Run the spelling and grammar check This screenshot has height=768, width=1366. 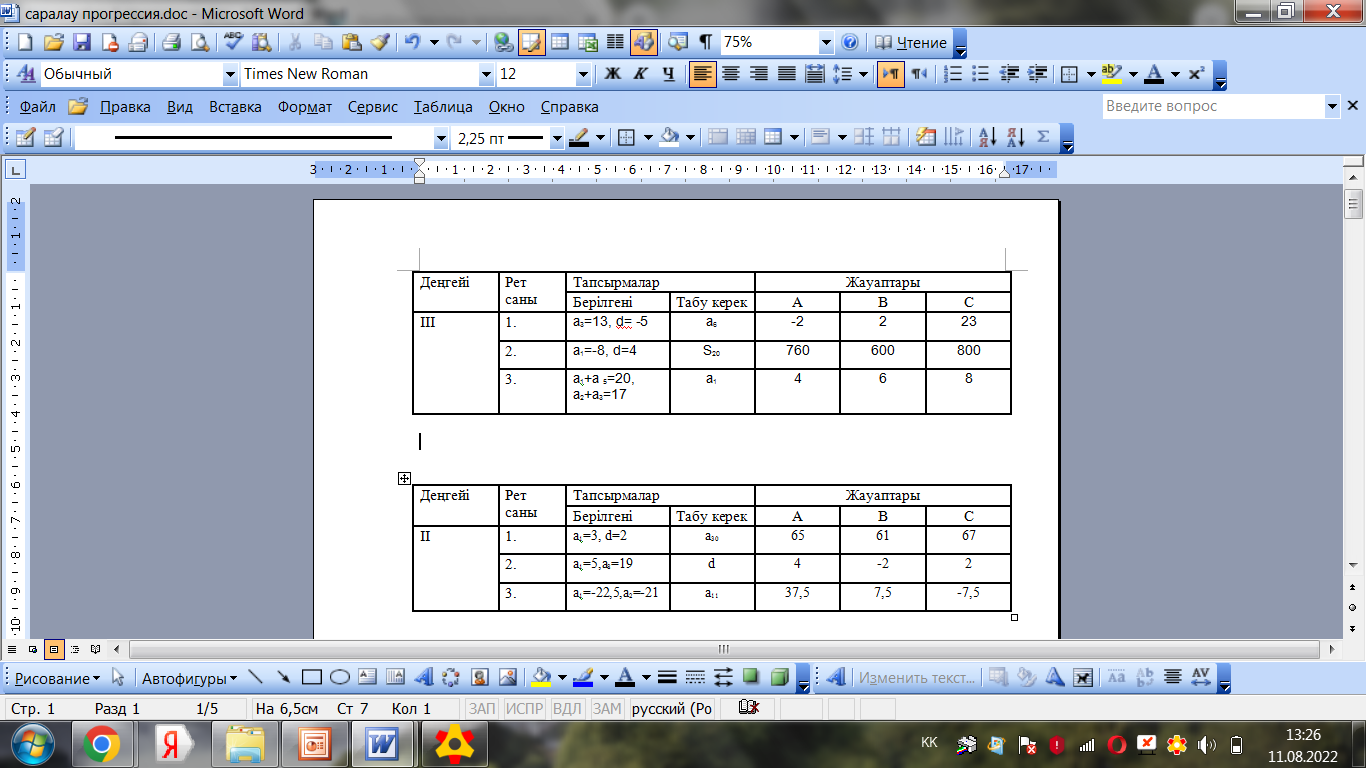coord(233,43)
